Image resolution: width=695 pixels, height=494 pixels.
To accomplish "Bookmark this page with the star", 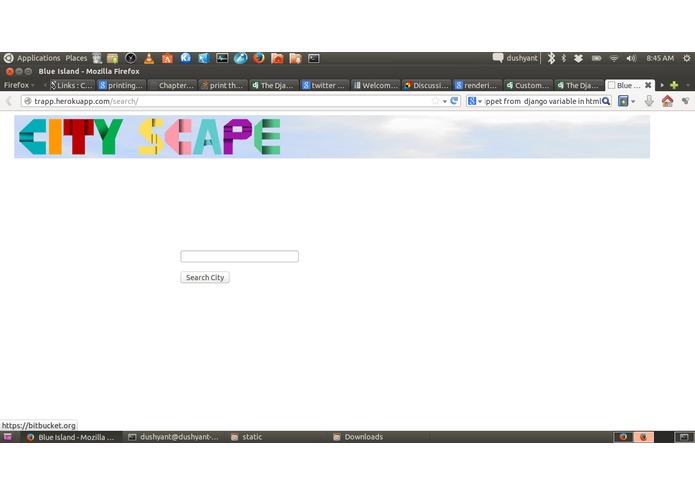I will [435, 101].
